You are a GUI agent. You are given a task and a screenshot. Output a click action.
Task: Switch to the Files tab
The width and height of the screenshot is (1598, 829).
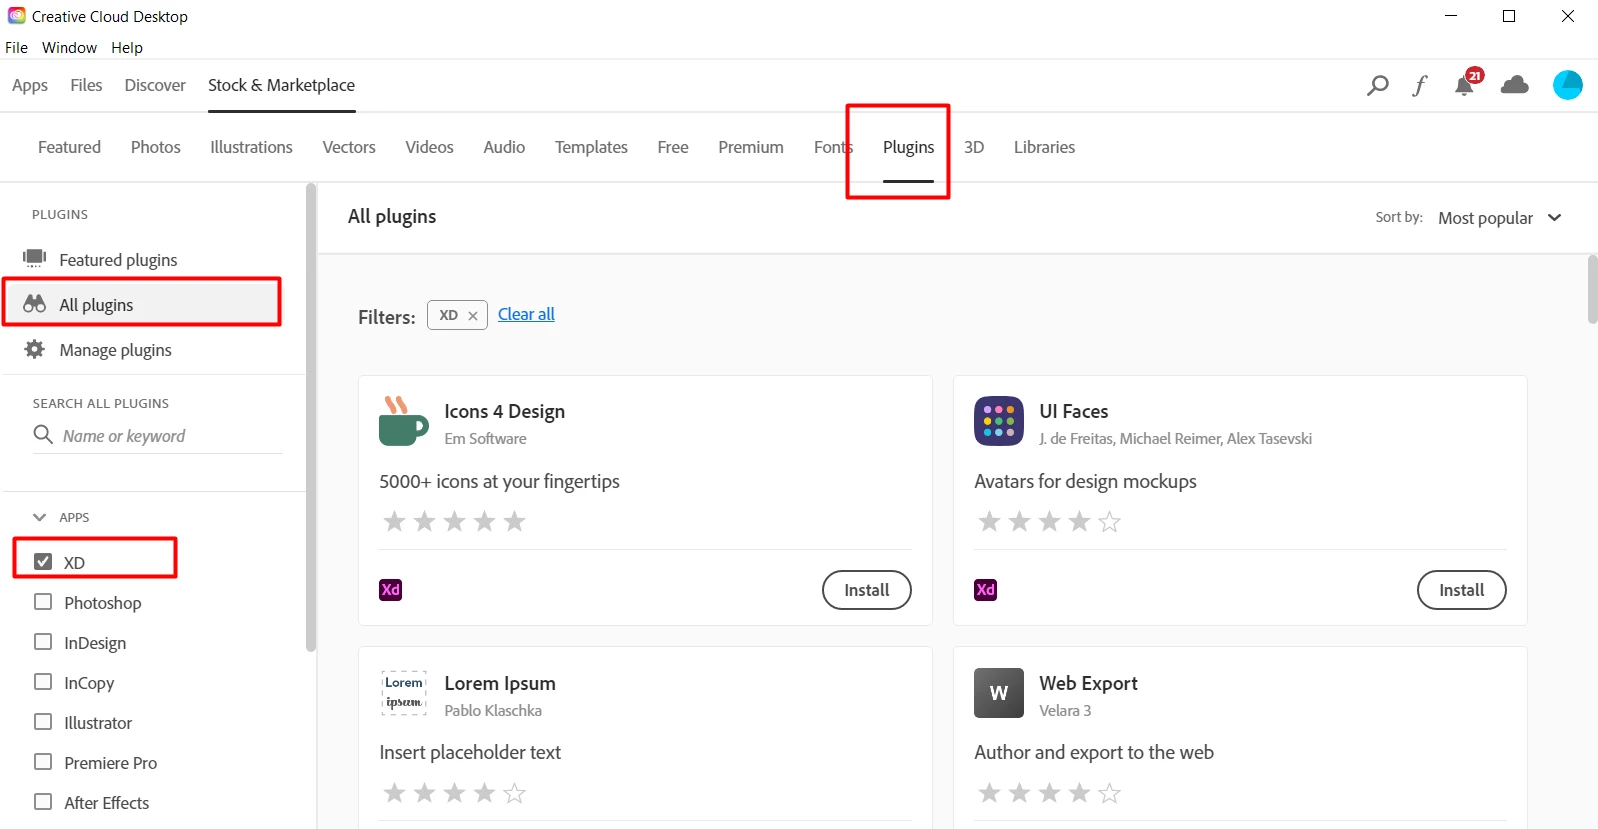[86, 85]
